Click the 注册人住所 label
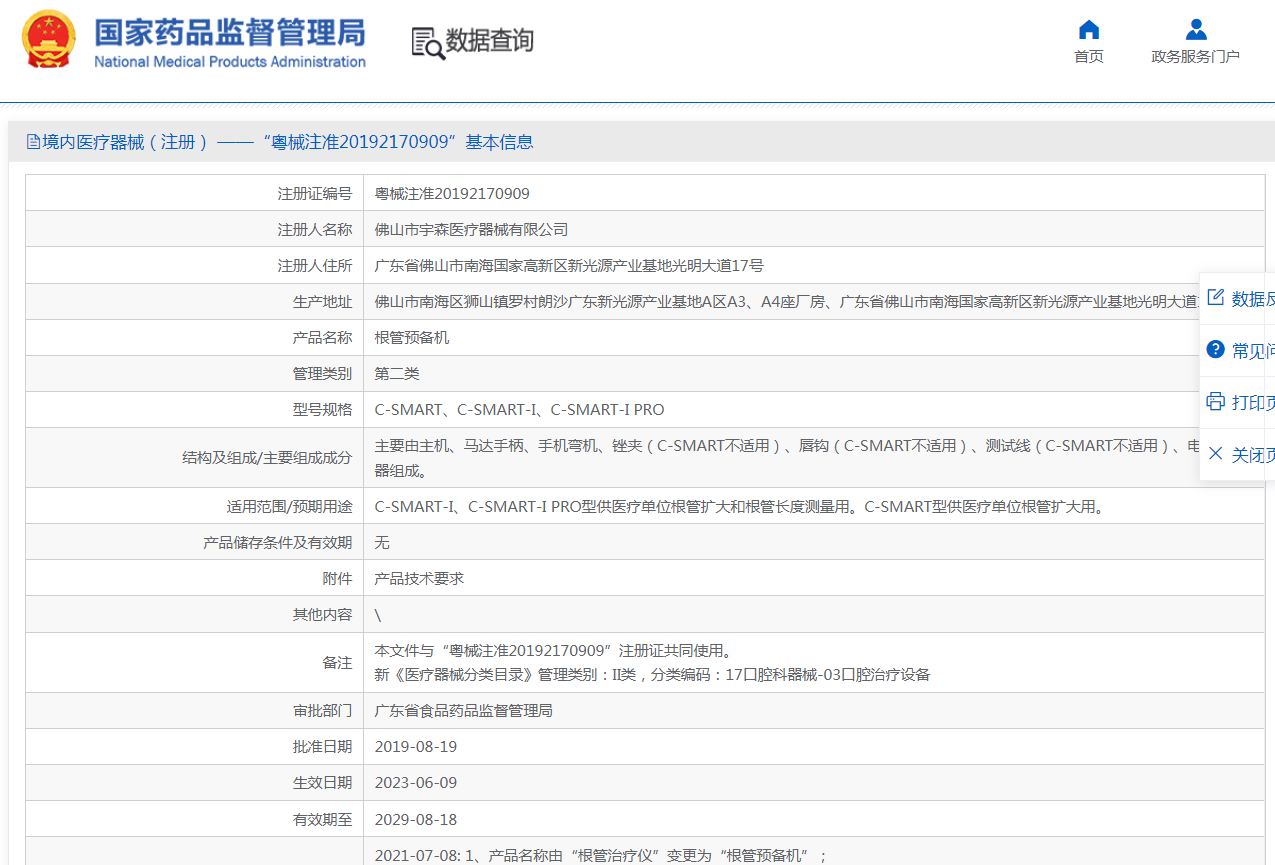Image resolution: width=1275 pixels, height=865 pixels. 315,265
